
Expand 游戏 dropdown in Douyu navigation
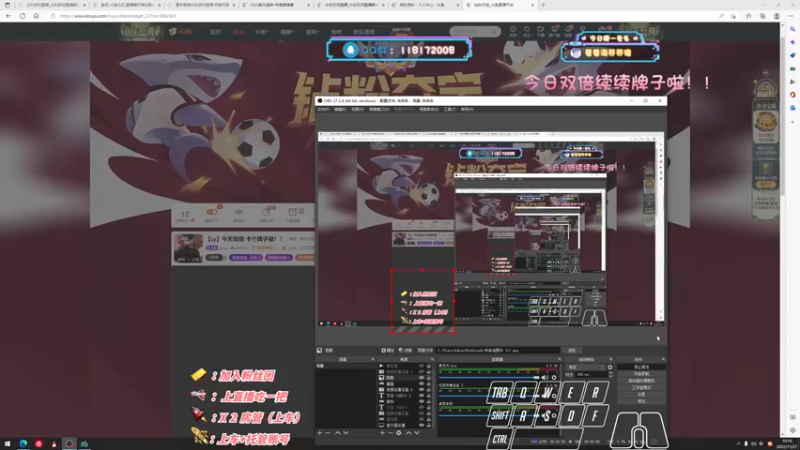(312, 32)
